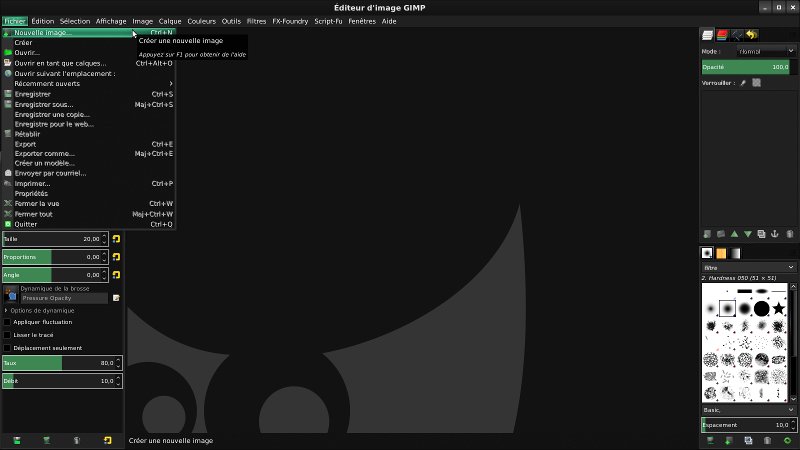The width and height of the screenshot is (800, 450).
Task: Open the Channels dock tab
Action: [x=722, y=35]
